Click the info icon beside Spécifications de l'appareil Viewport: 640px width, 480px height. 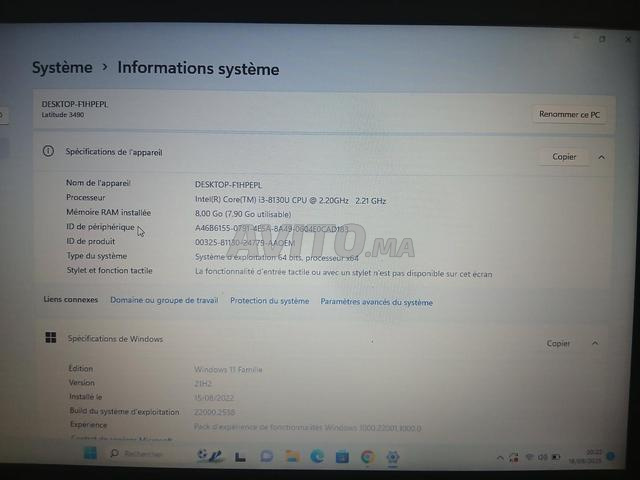tap(48, 151)
